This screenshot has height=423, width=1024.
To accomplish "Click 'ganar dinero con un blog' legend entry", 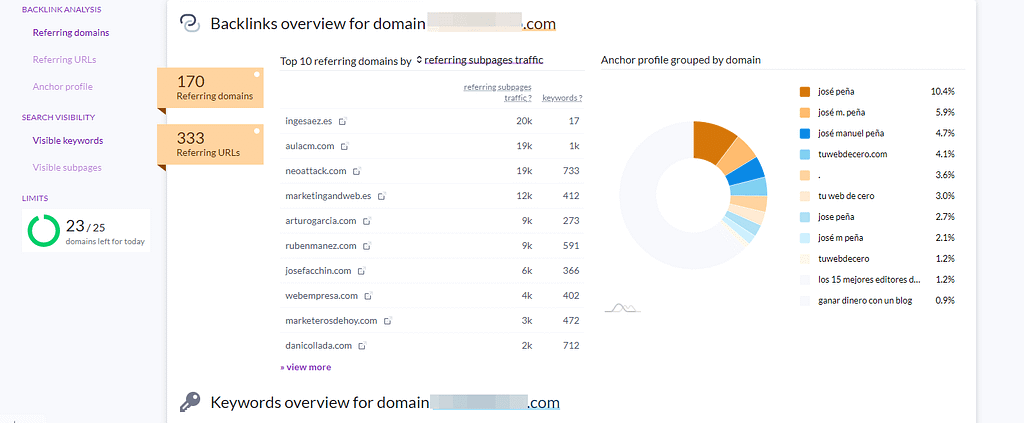I will 865,300.
